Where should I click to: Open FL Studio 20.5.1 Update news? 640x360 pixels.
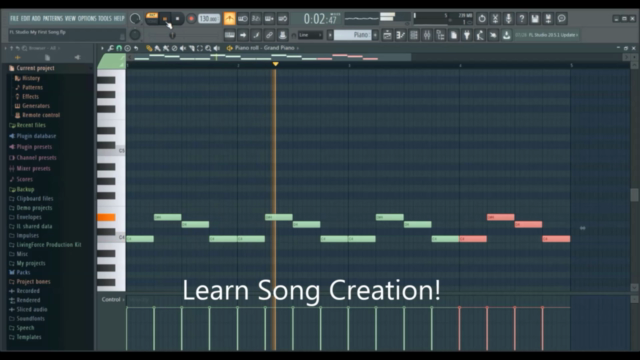[547, 35]
